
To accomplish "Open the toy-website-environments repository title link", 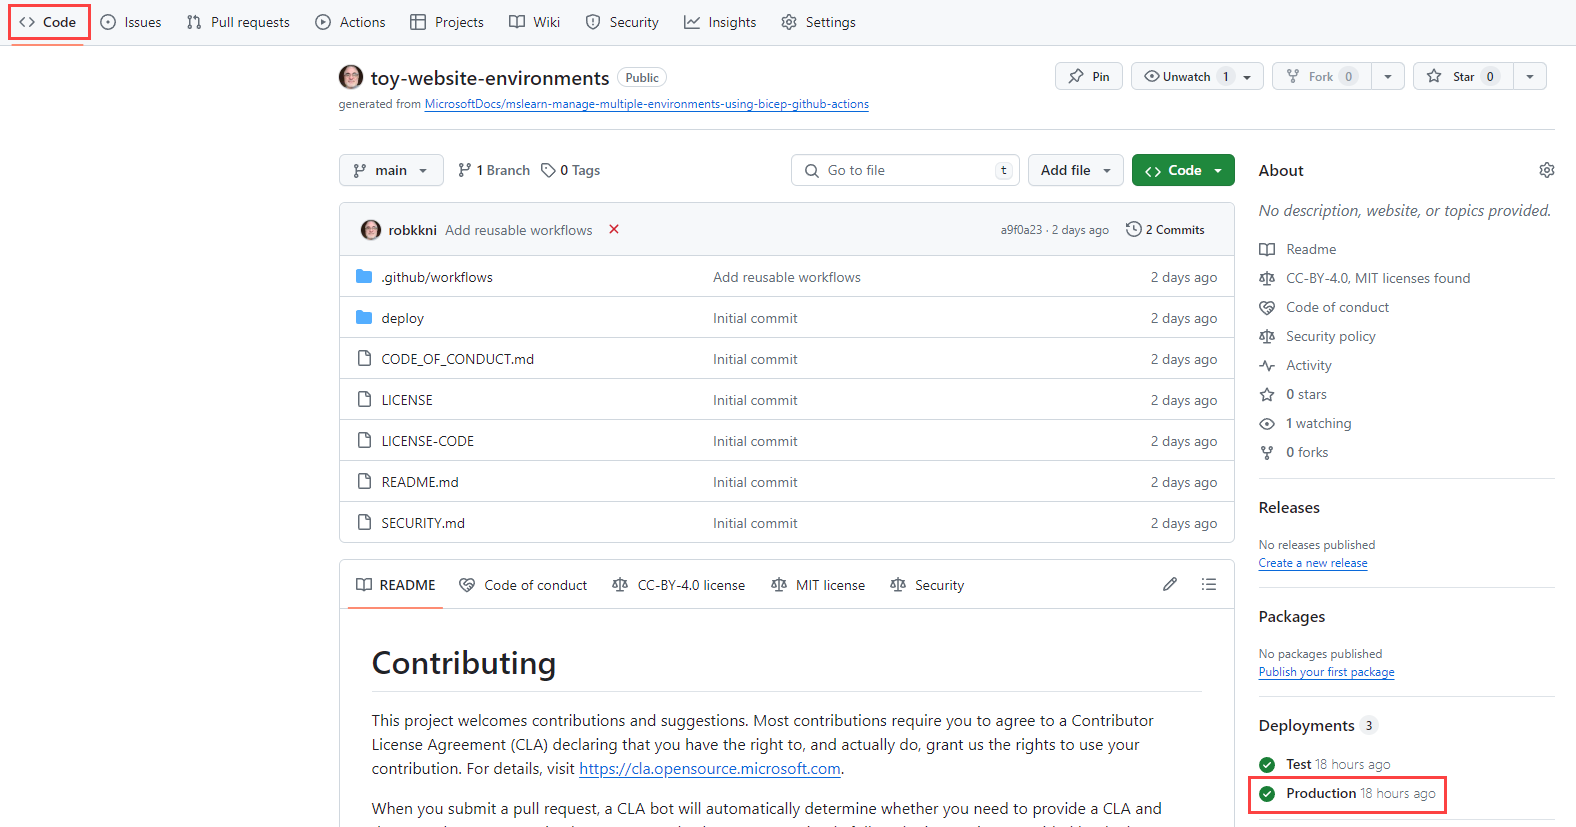I will [x=490, y=78].
